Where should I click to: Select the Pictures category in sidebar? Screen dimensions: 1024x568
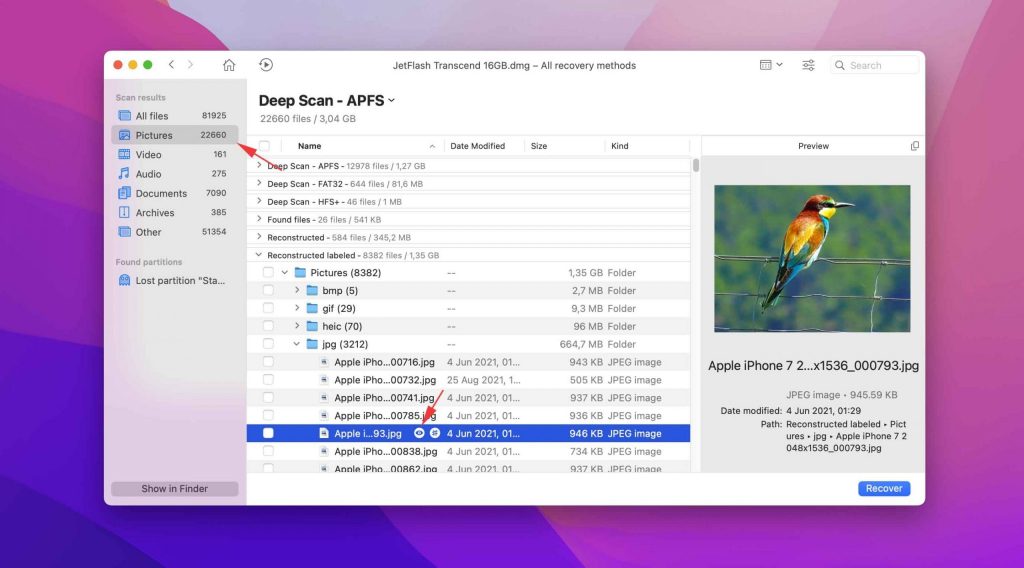pyautogui.click(x=174, y=135)
